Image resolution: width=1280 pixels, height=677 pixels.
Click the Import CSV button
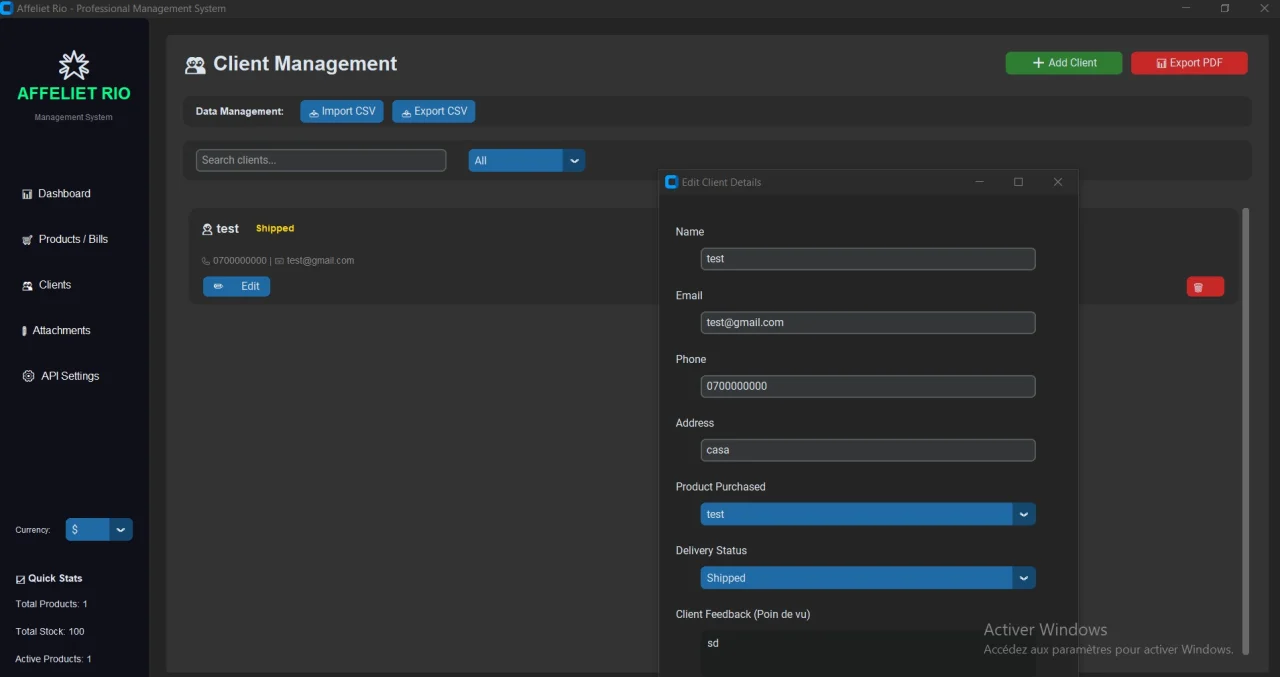[342, 112]
